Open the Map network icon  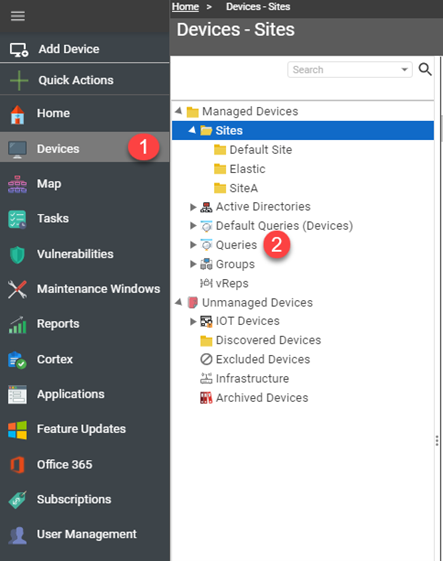tap(17, 184)
